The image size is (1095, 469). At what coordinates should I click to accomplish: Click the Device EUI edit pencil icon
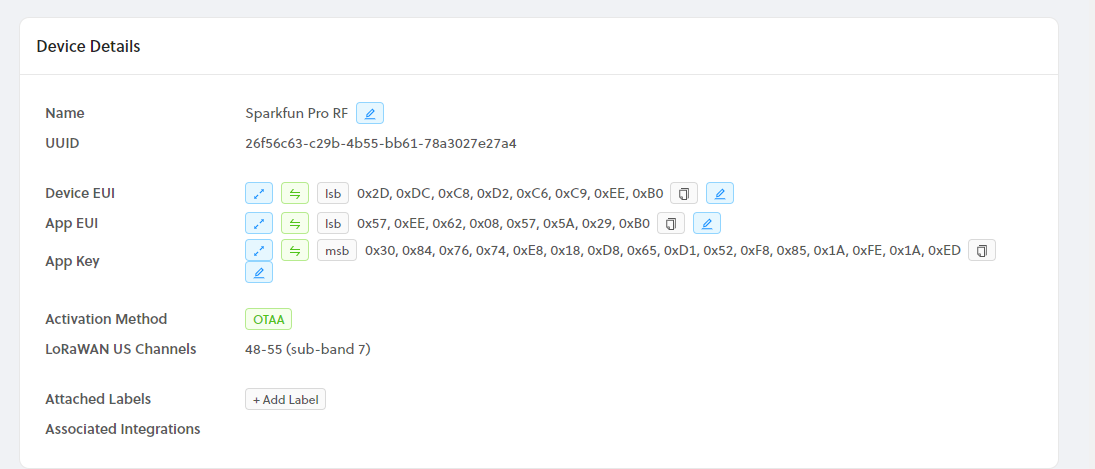pyautogui.click(x=720, y=193)
